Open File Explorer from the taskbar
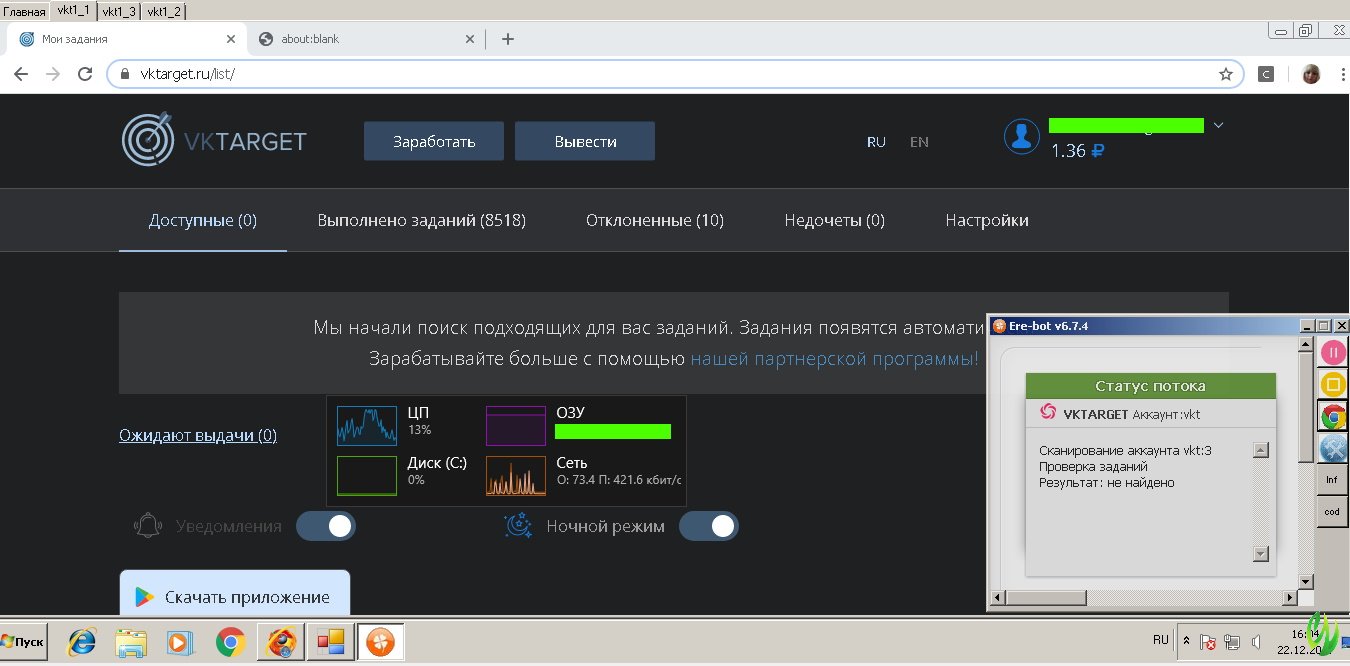Screen dimensions: 1350x666 [132, 641]
